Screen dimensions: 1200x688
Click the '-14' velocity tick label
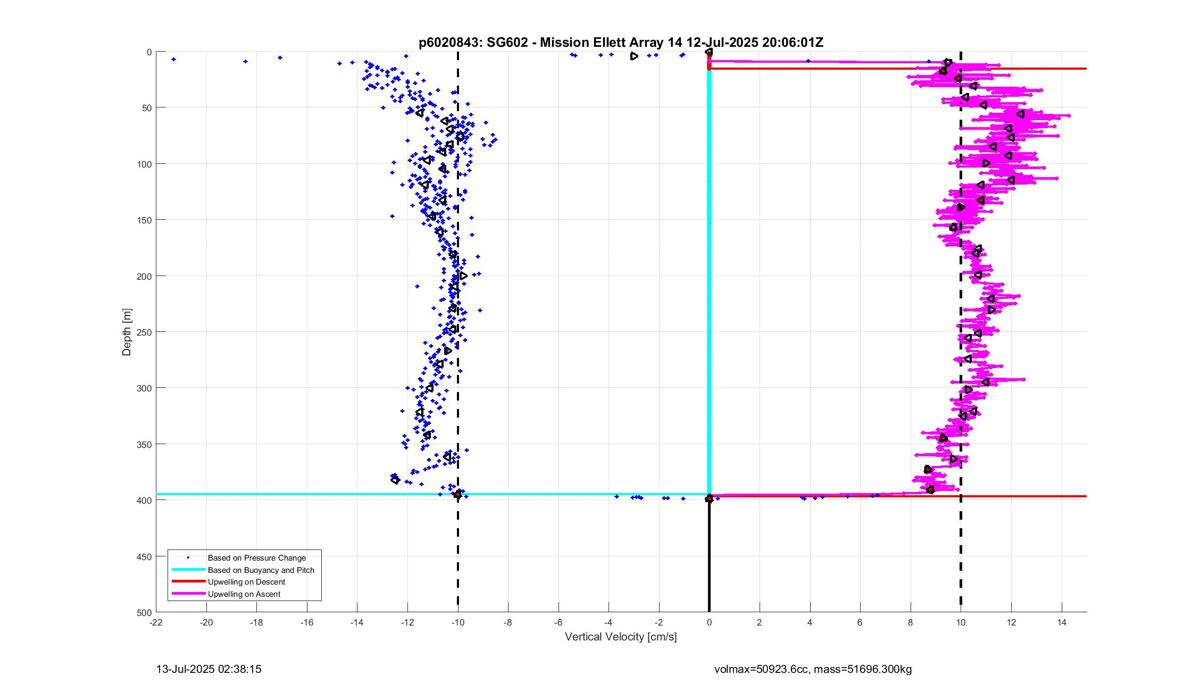click(x=357, y=622)
